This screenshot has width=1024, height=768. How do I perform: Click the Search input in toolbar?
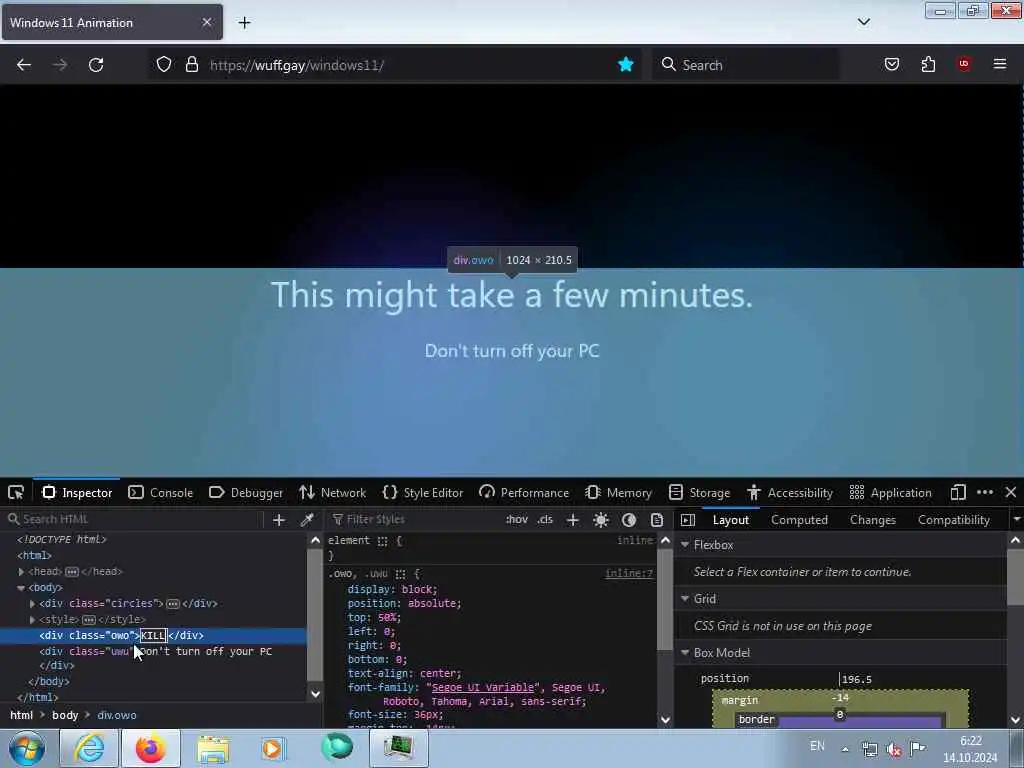pyautogui.click(x=746, y=65)
